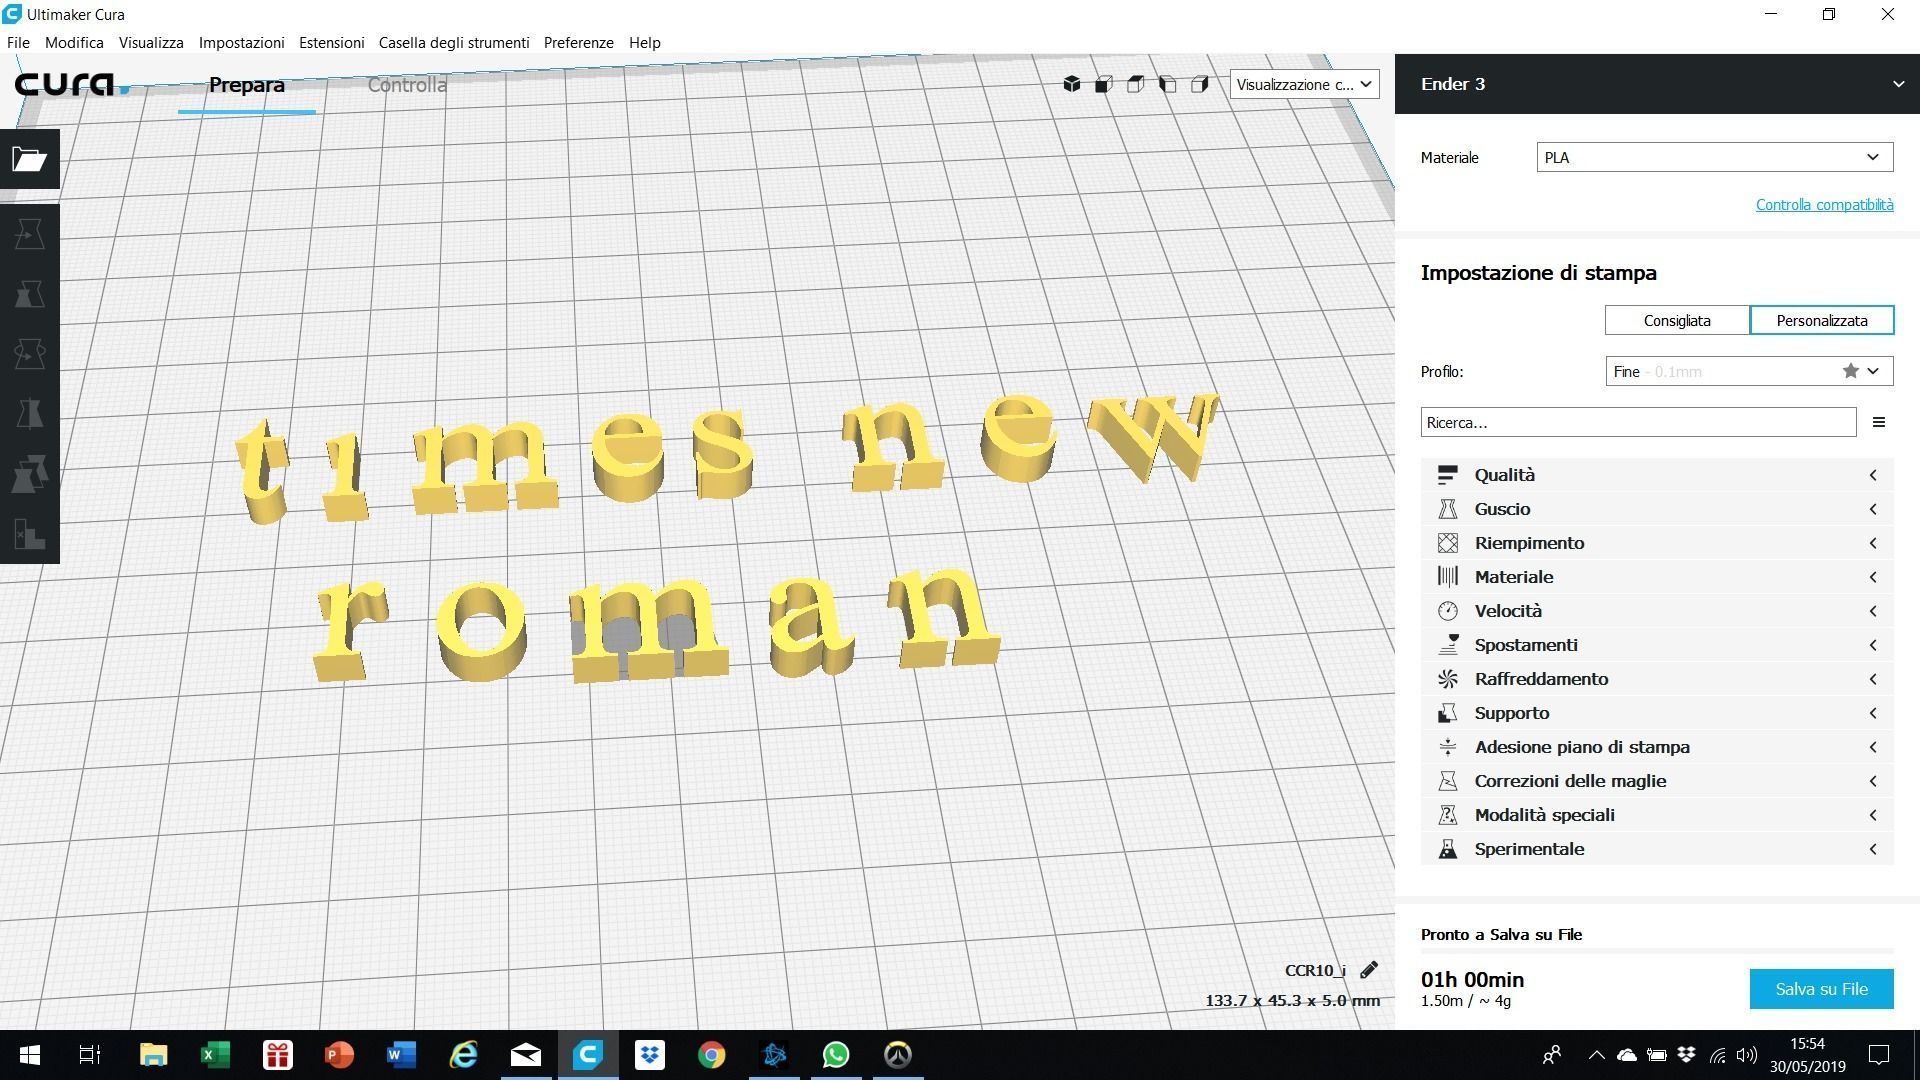
Task: Switch to Consigliata print setup mode
Action: tap(1677, 321)
